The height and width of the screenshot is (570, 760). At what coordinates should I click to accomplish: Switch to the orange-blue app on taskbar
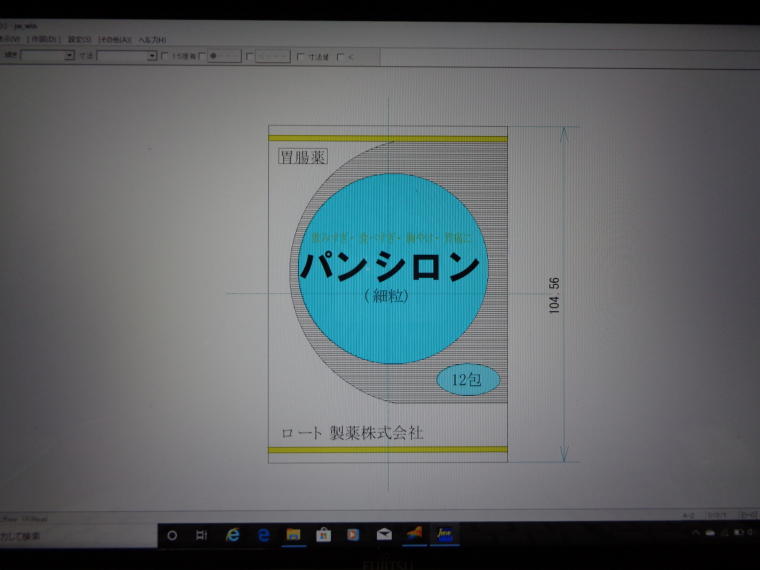tap(414, 534)
